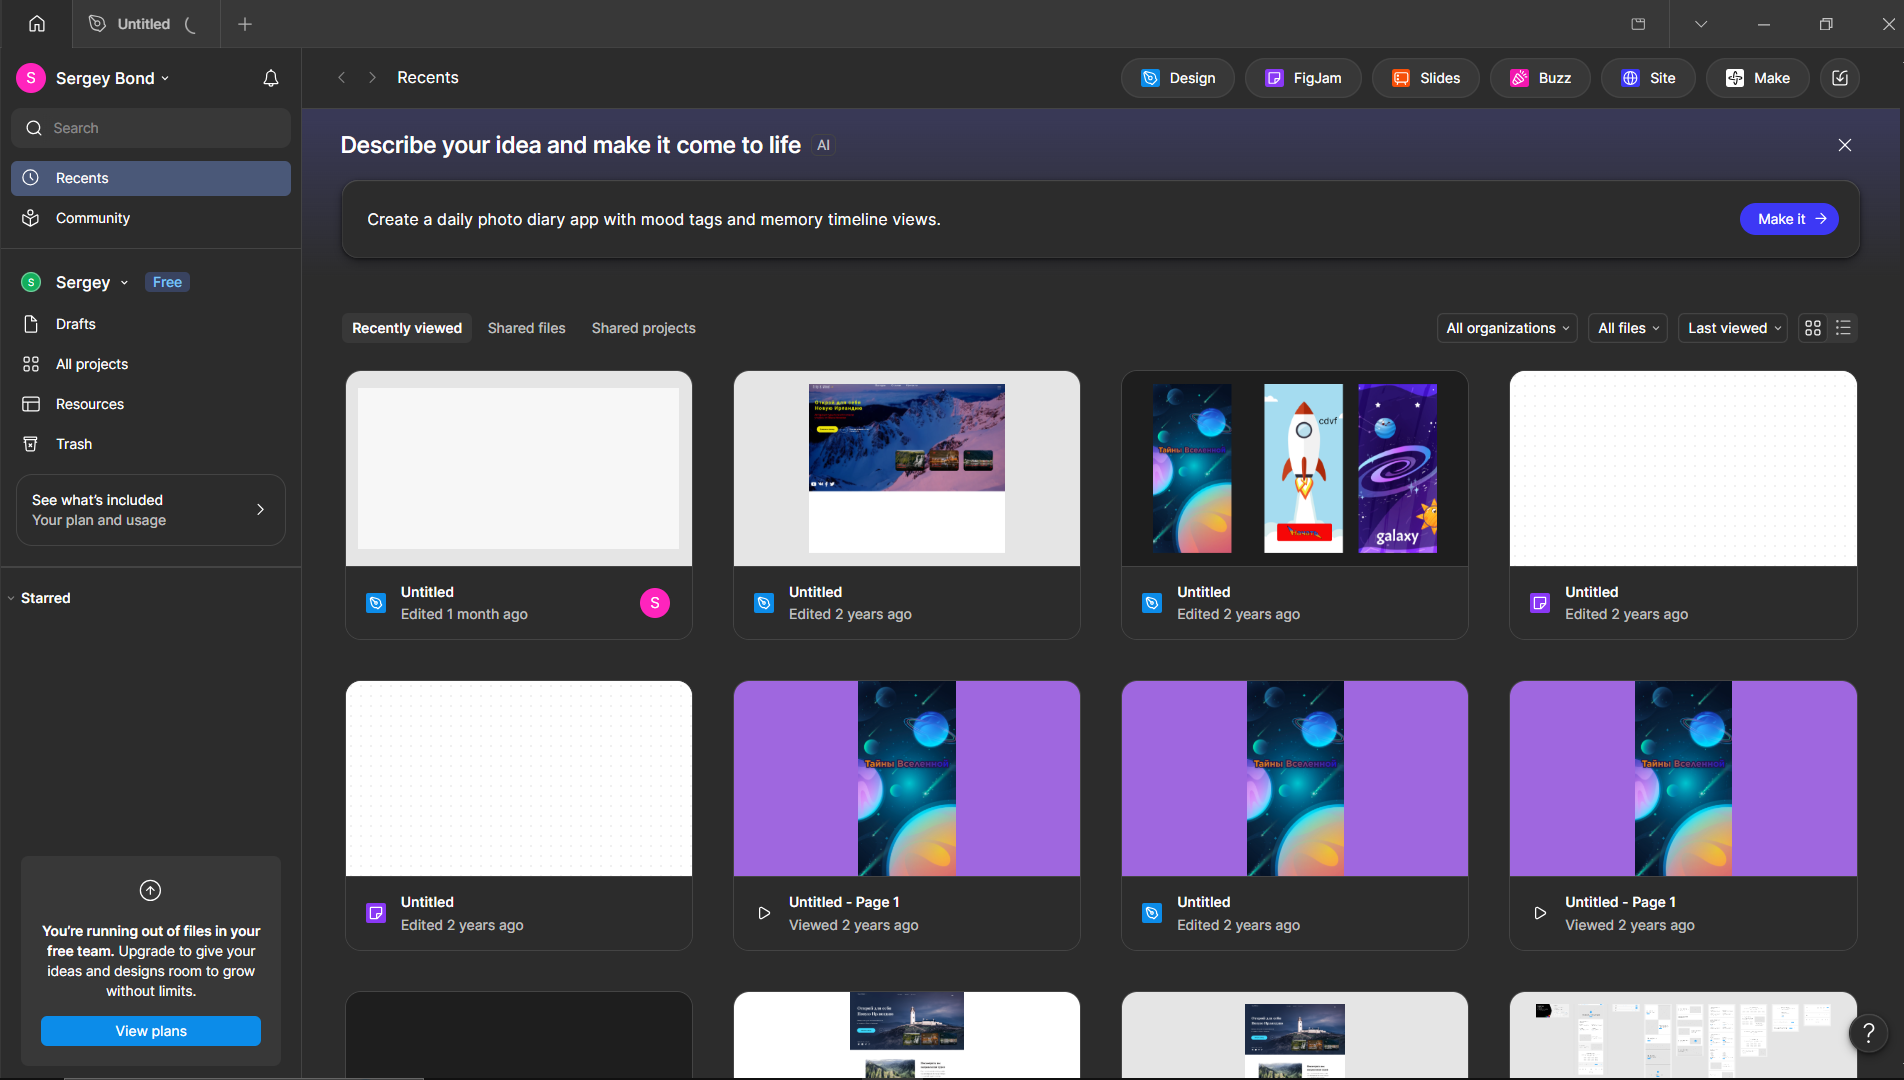Go to the Home tab icon
The height and width of the screenshot is (1080, 1904).
coord(37,24)
